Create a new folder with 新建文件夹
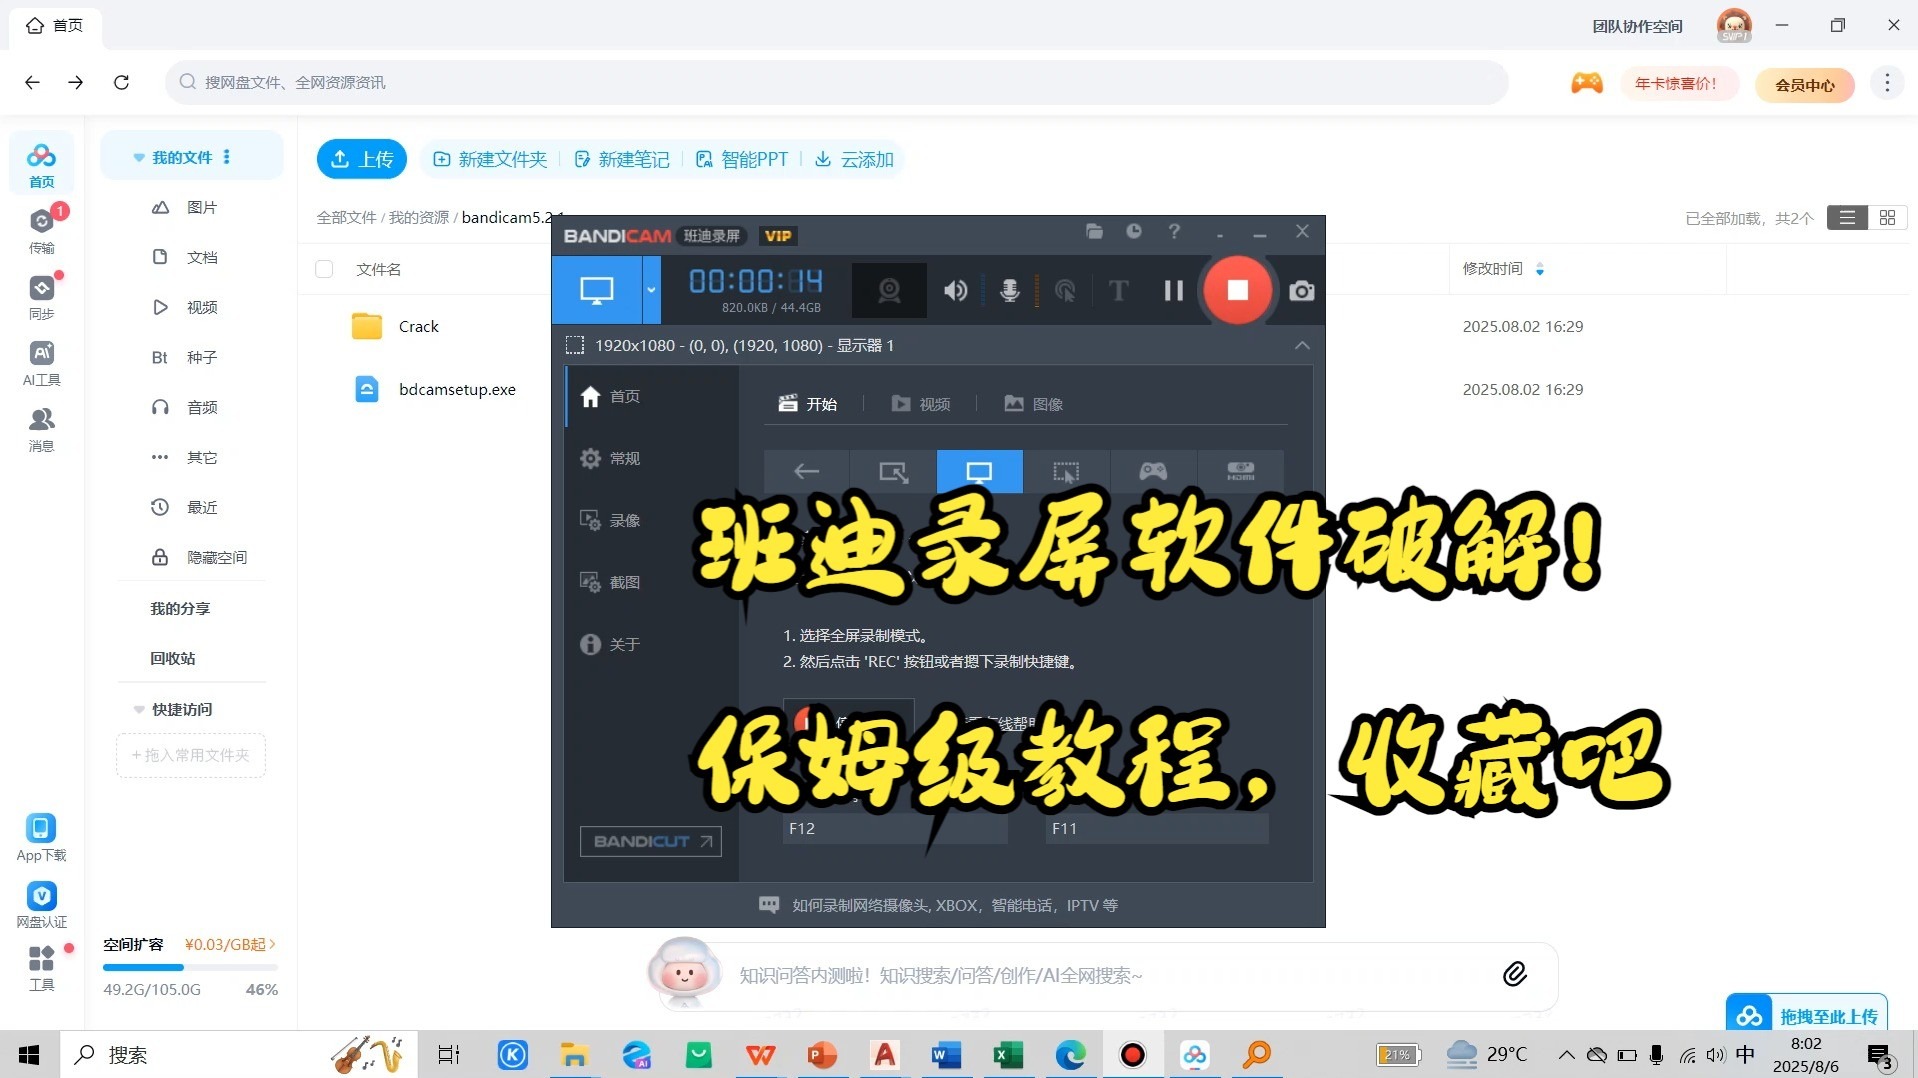The height and width of the screenshot is (1078, 1918). pyautogui.click(x=490, y=159)
